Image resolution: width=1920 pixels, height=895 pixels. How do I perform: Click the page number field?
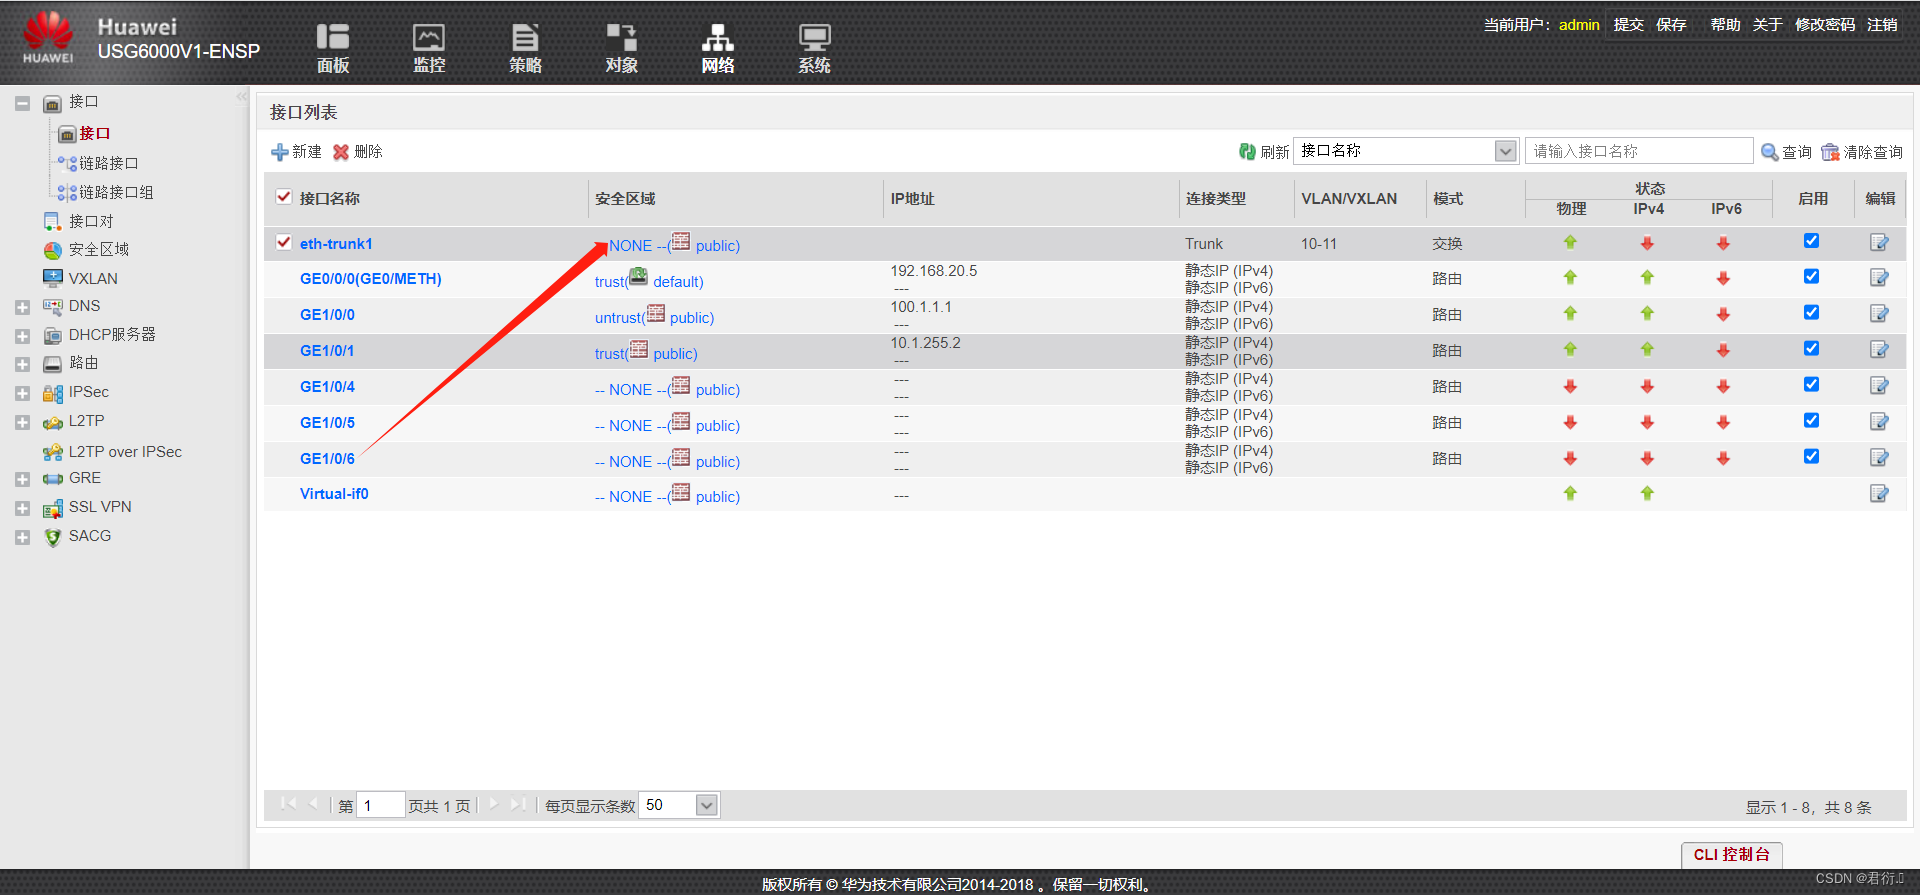click(380, 805)
